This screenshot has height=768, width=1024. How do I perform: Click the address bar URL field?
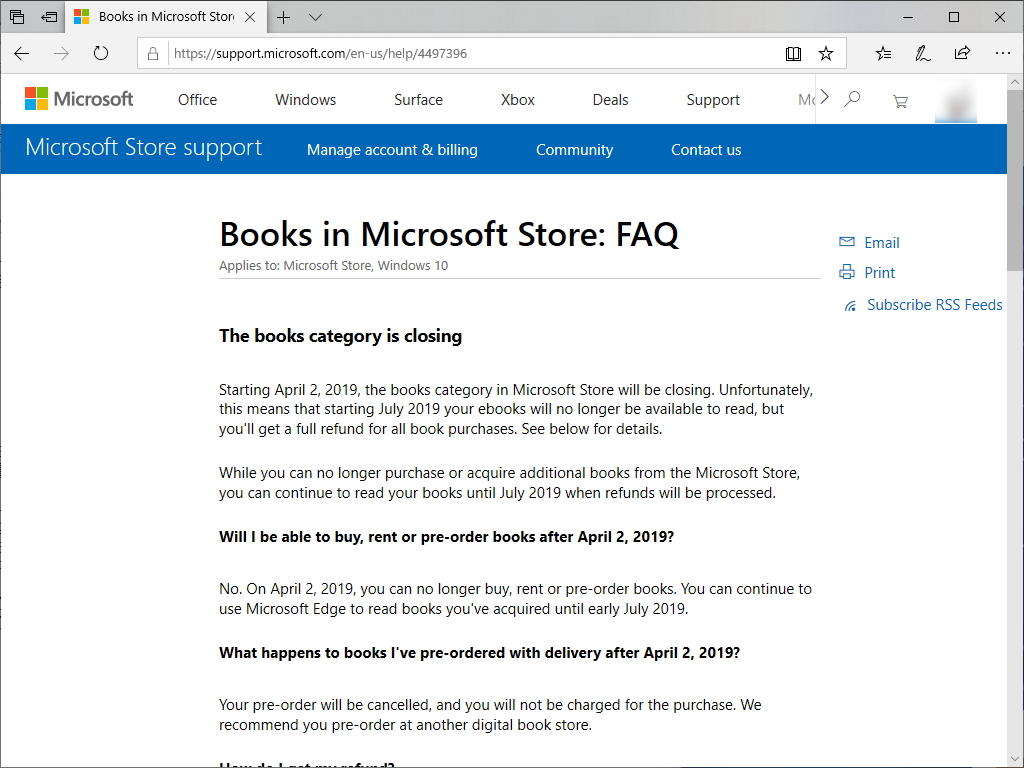[470, 54]
